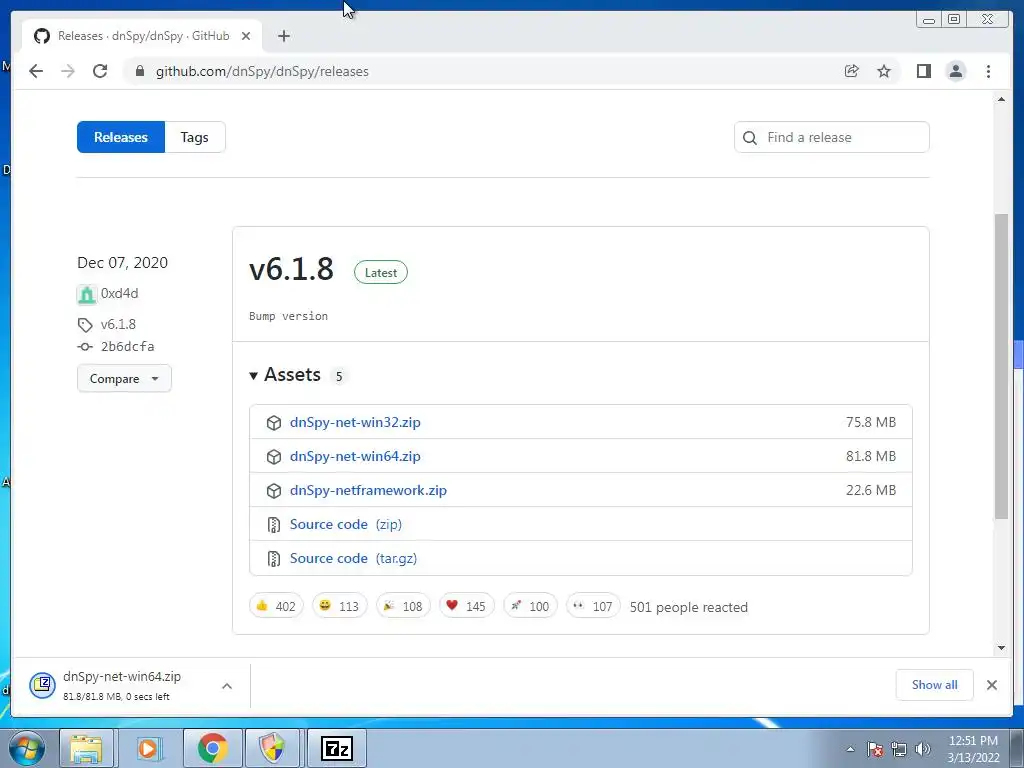
Task: Share this page via share icon
Action: point(852,71)
